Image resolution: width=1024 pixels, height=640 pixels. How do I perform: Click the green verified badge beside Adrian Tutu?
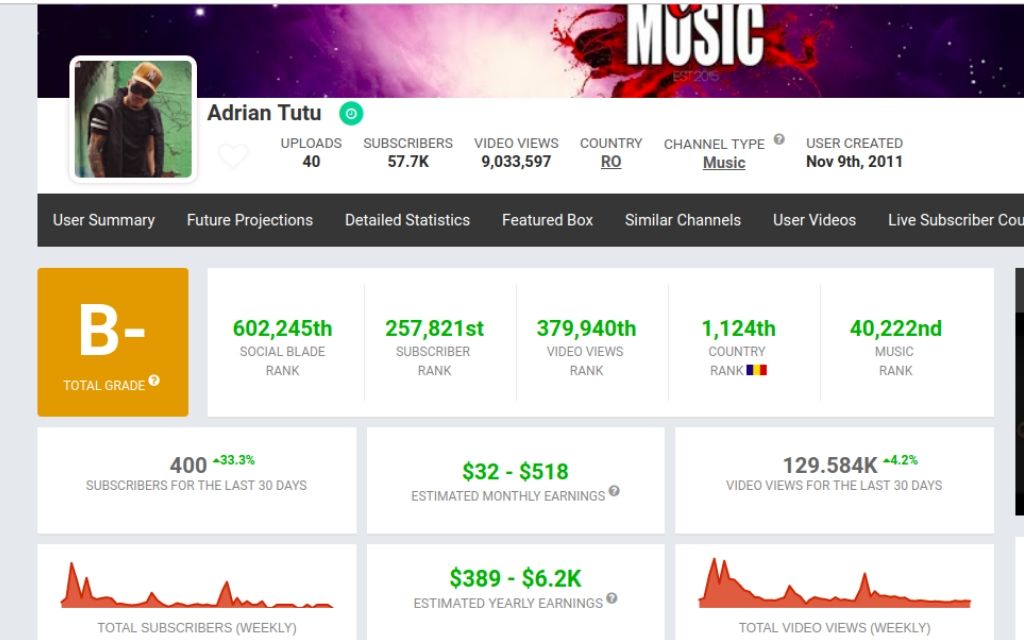[x=350, y=114]
